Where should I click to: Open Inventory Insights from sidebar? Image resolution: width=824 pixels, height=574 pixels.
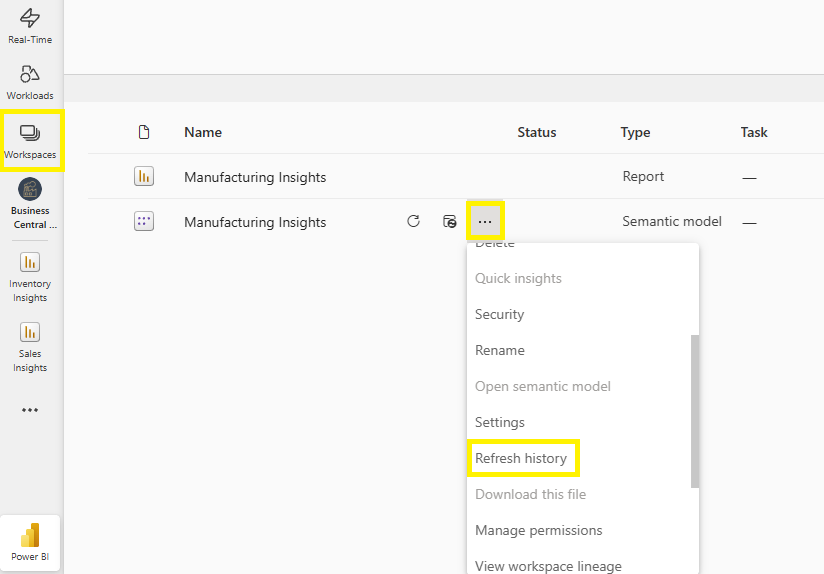(30, 276)
